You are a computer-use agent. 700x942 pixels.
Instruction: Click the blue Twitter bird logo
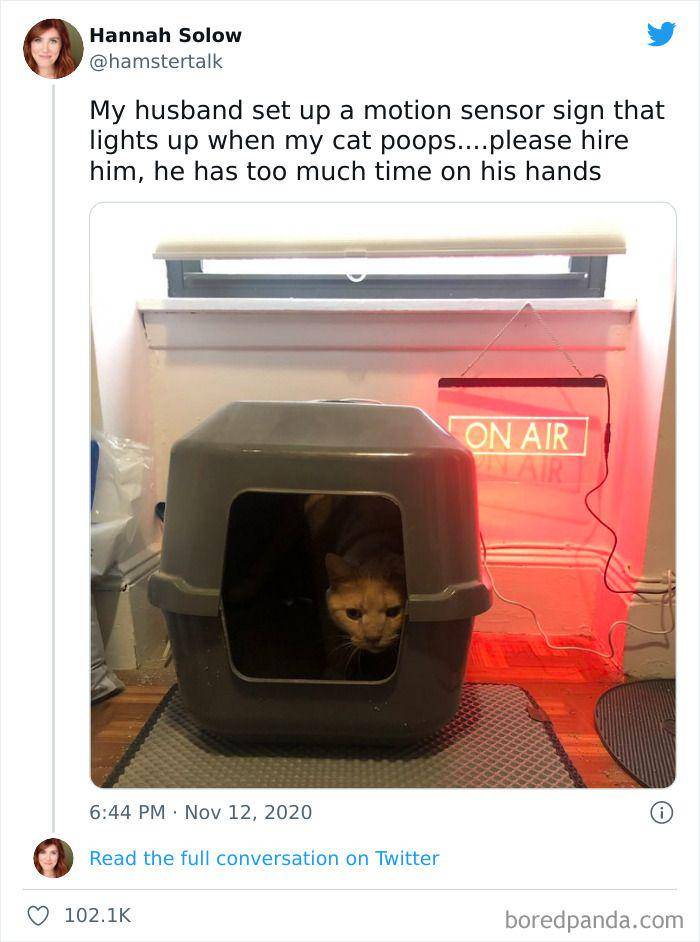pyautogui.click(x=661, y=34)
